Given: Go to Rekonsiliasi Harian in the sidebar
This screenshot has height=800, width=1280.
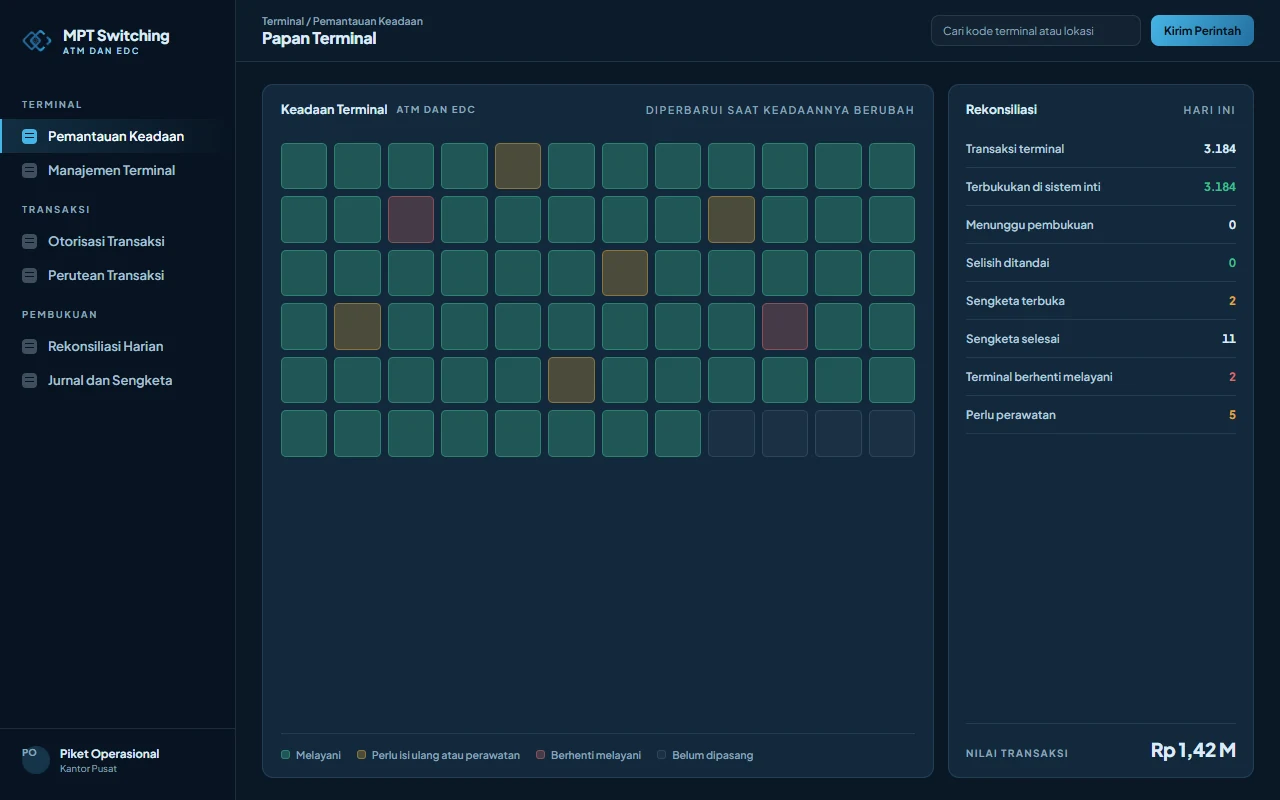Looking at the screenshot, I should (118, 346).
